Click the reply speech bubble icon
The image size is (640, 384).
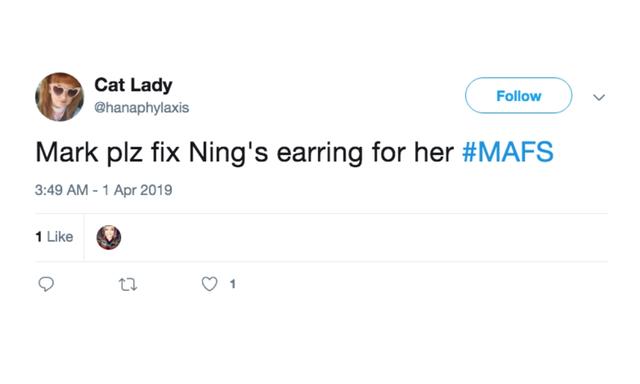(x=46, y=284)
